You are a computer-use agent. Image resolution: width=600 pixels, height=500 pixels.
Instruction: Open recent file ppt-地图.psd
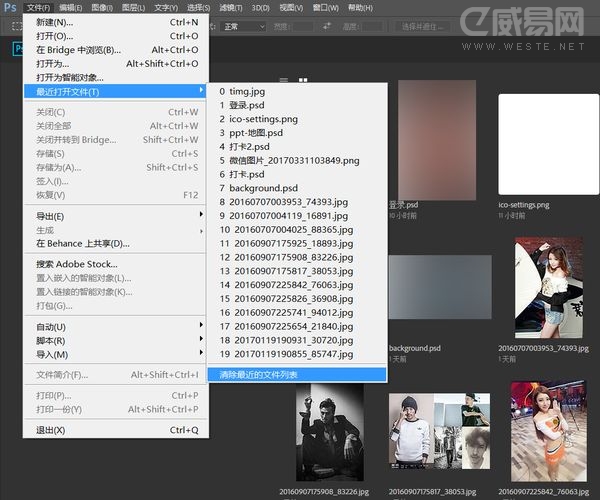point(256,132)
